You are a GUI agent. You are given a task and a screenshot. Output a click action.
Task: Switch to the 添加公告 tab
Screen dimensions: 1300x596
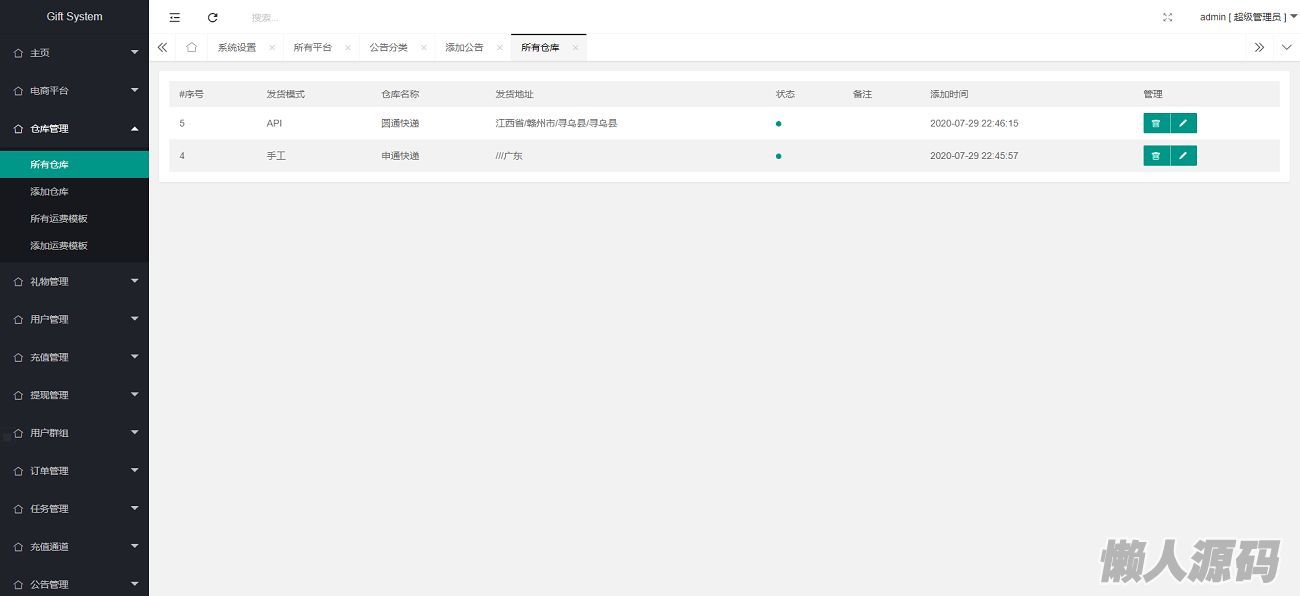464,48
